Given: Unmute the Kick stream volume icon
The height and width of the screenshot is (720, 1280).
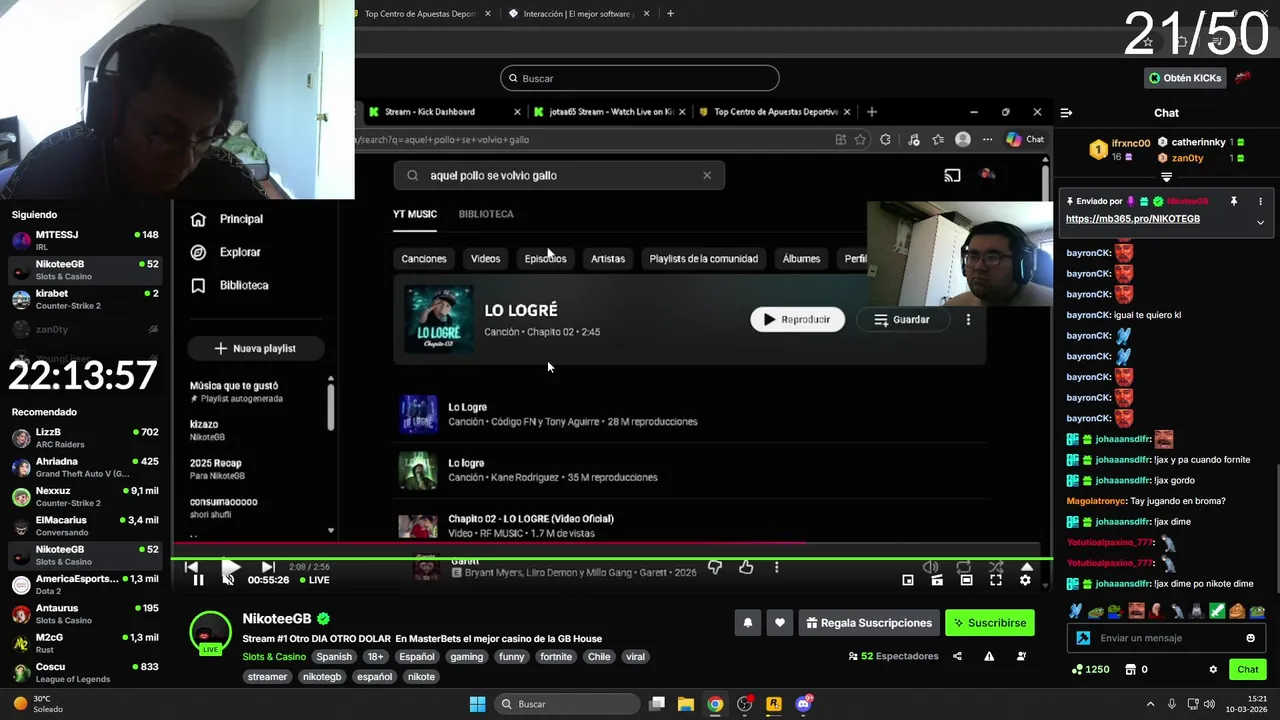Looking at the screenshot, I should click(228, 580).
